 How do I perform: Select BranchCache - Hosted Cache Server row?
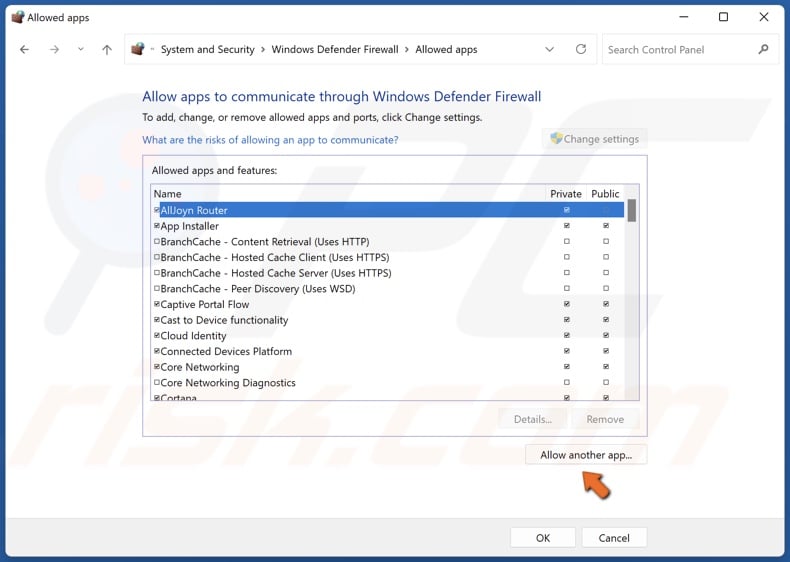coord(388,273)
